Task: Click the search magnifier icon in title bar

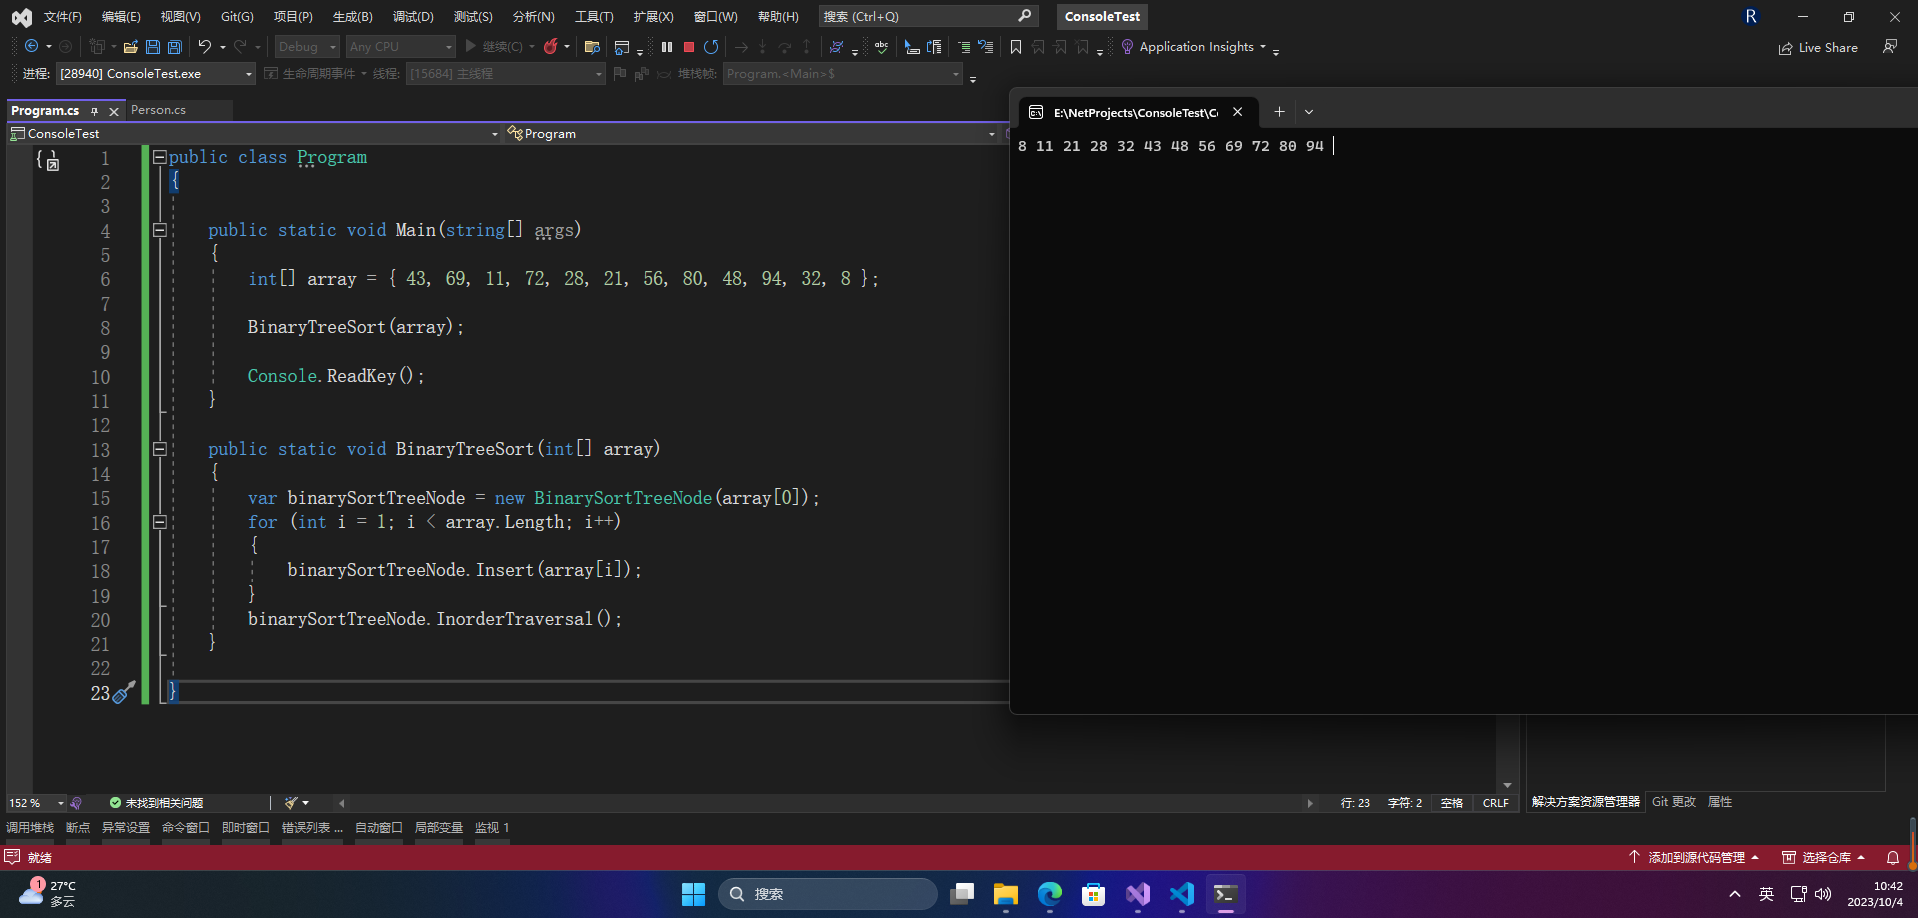Action: pos(1025,16)
